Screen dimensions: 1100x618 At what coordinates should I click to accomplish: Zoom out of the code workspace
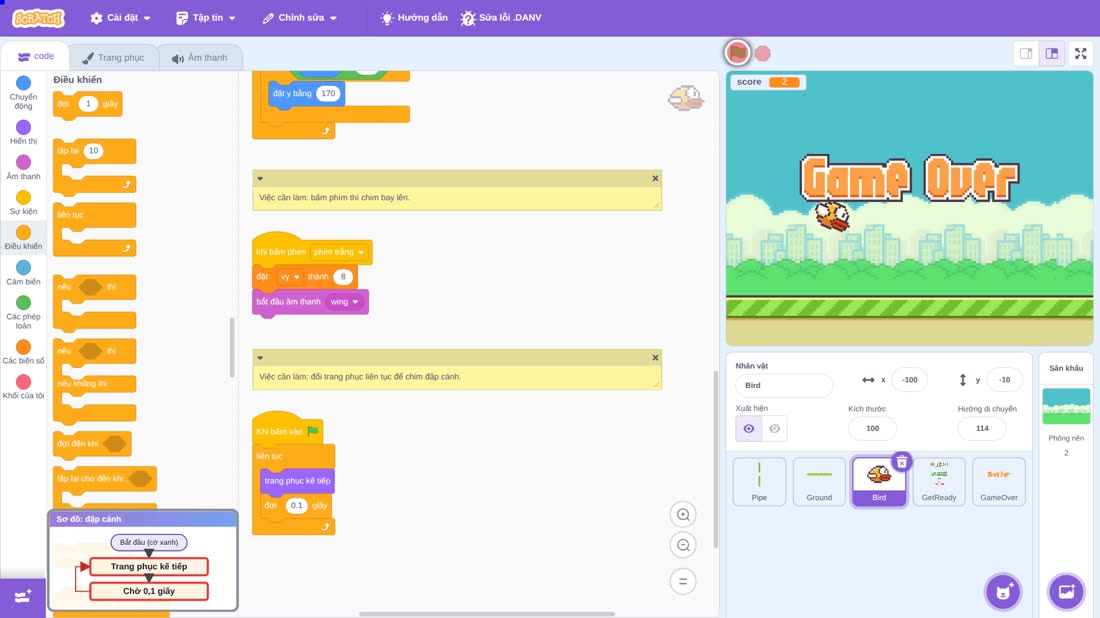point(683,545)
